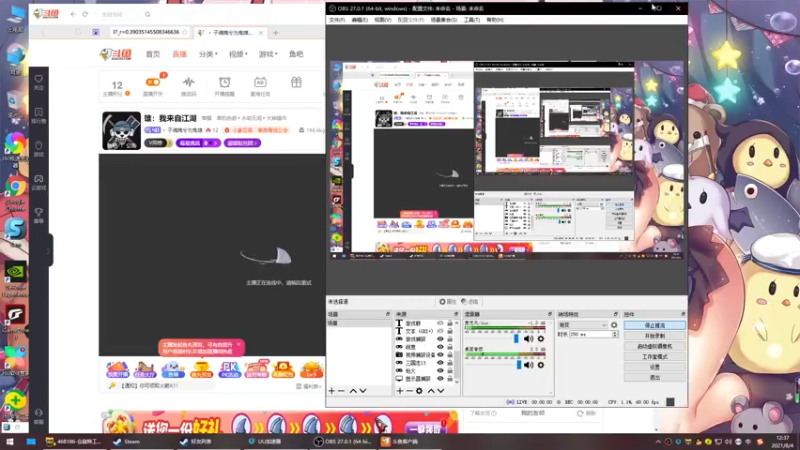
Task: Open 关注 heart icon in Douyu sidebar
Action: click(x=39, y=79)
